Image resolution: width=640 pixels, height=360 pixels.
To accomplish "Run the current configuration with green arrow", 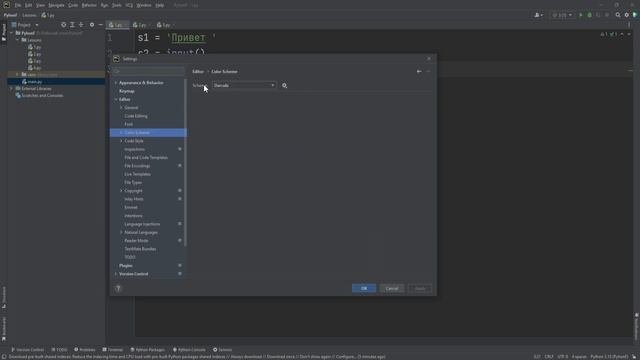I will click(581, 15).
